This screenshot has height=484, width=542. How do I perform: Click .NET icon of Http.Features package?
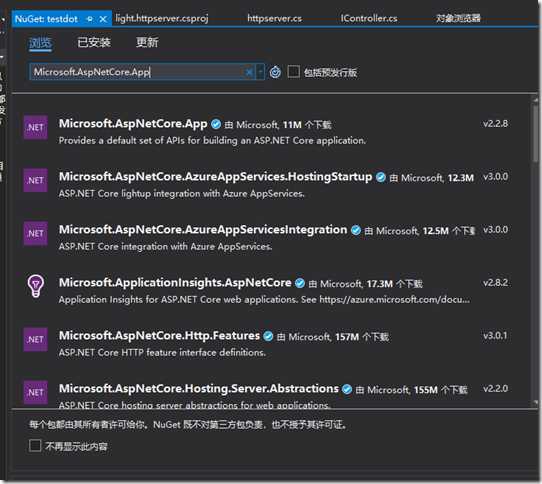tap(36, 339)
